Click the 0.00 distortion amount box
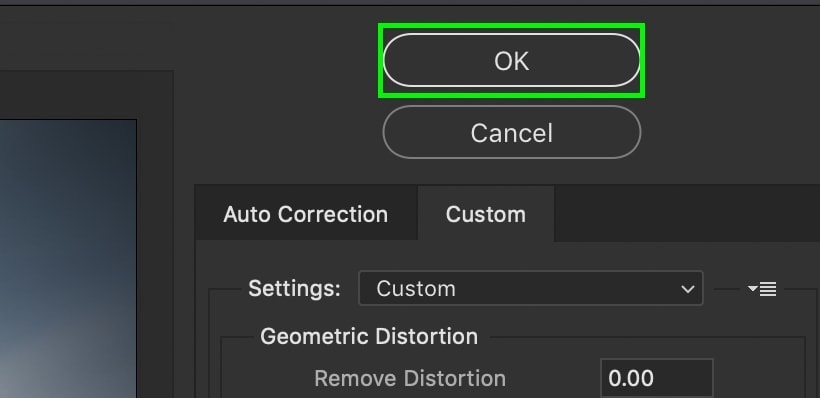This screenshot has width=820, height=398. [656, 378]
